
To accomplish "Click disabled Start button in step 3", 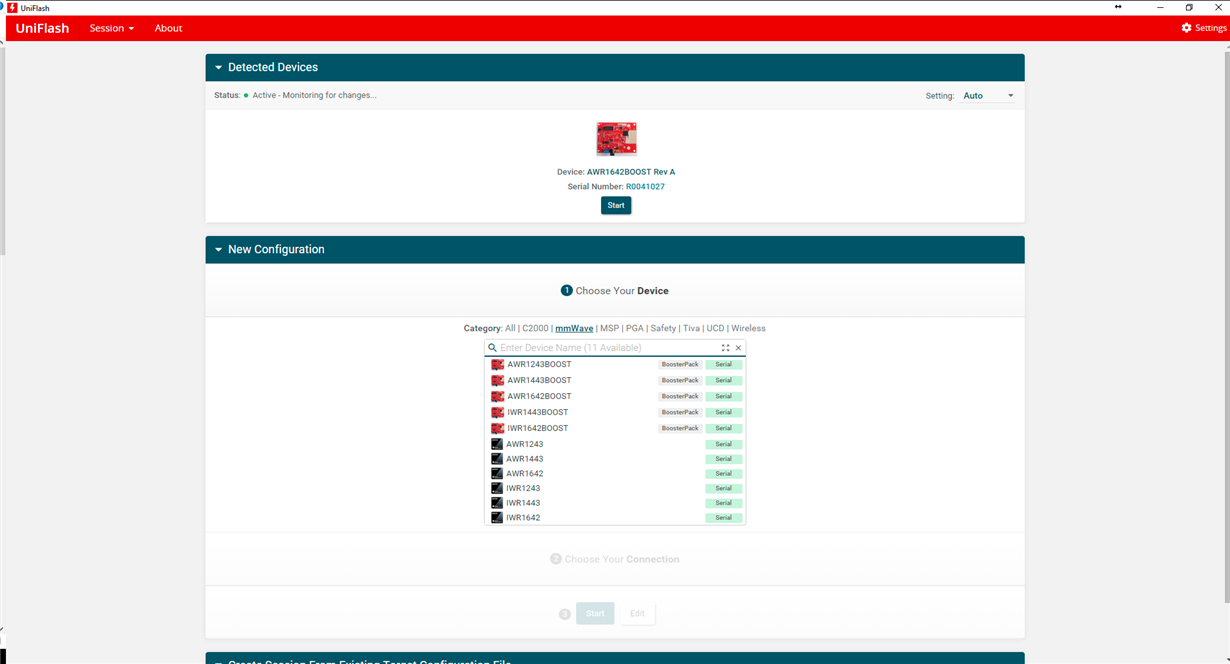I will 595,613.
